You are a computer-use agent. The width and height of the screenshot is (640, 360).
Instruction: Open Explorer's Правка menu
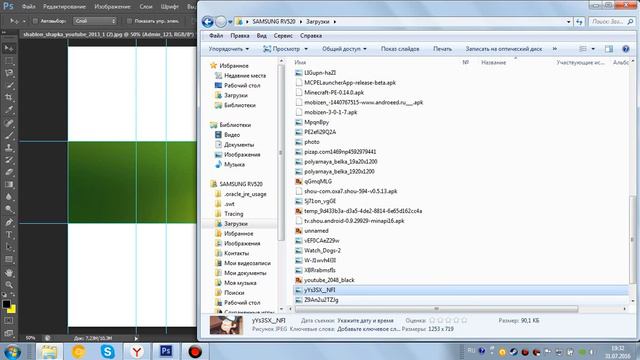tap(240, 36)
